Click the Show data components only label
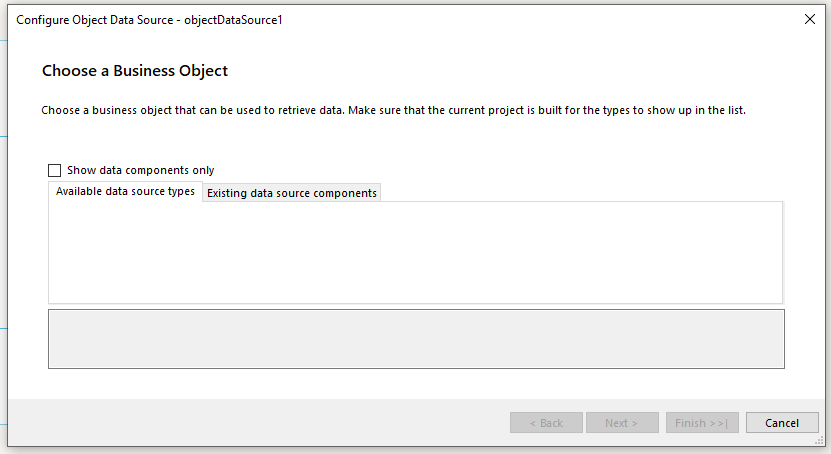The width and height of the screenshot is (831, 454). click(140, 170)
